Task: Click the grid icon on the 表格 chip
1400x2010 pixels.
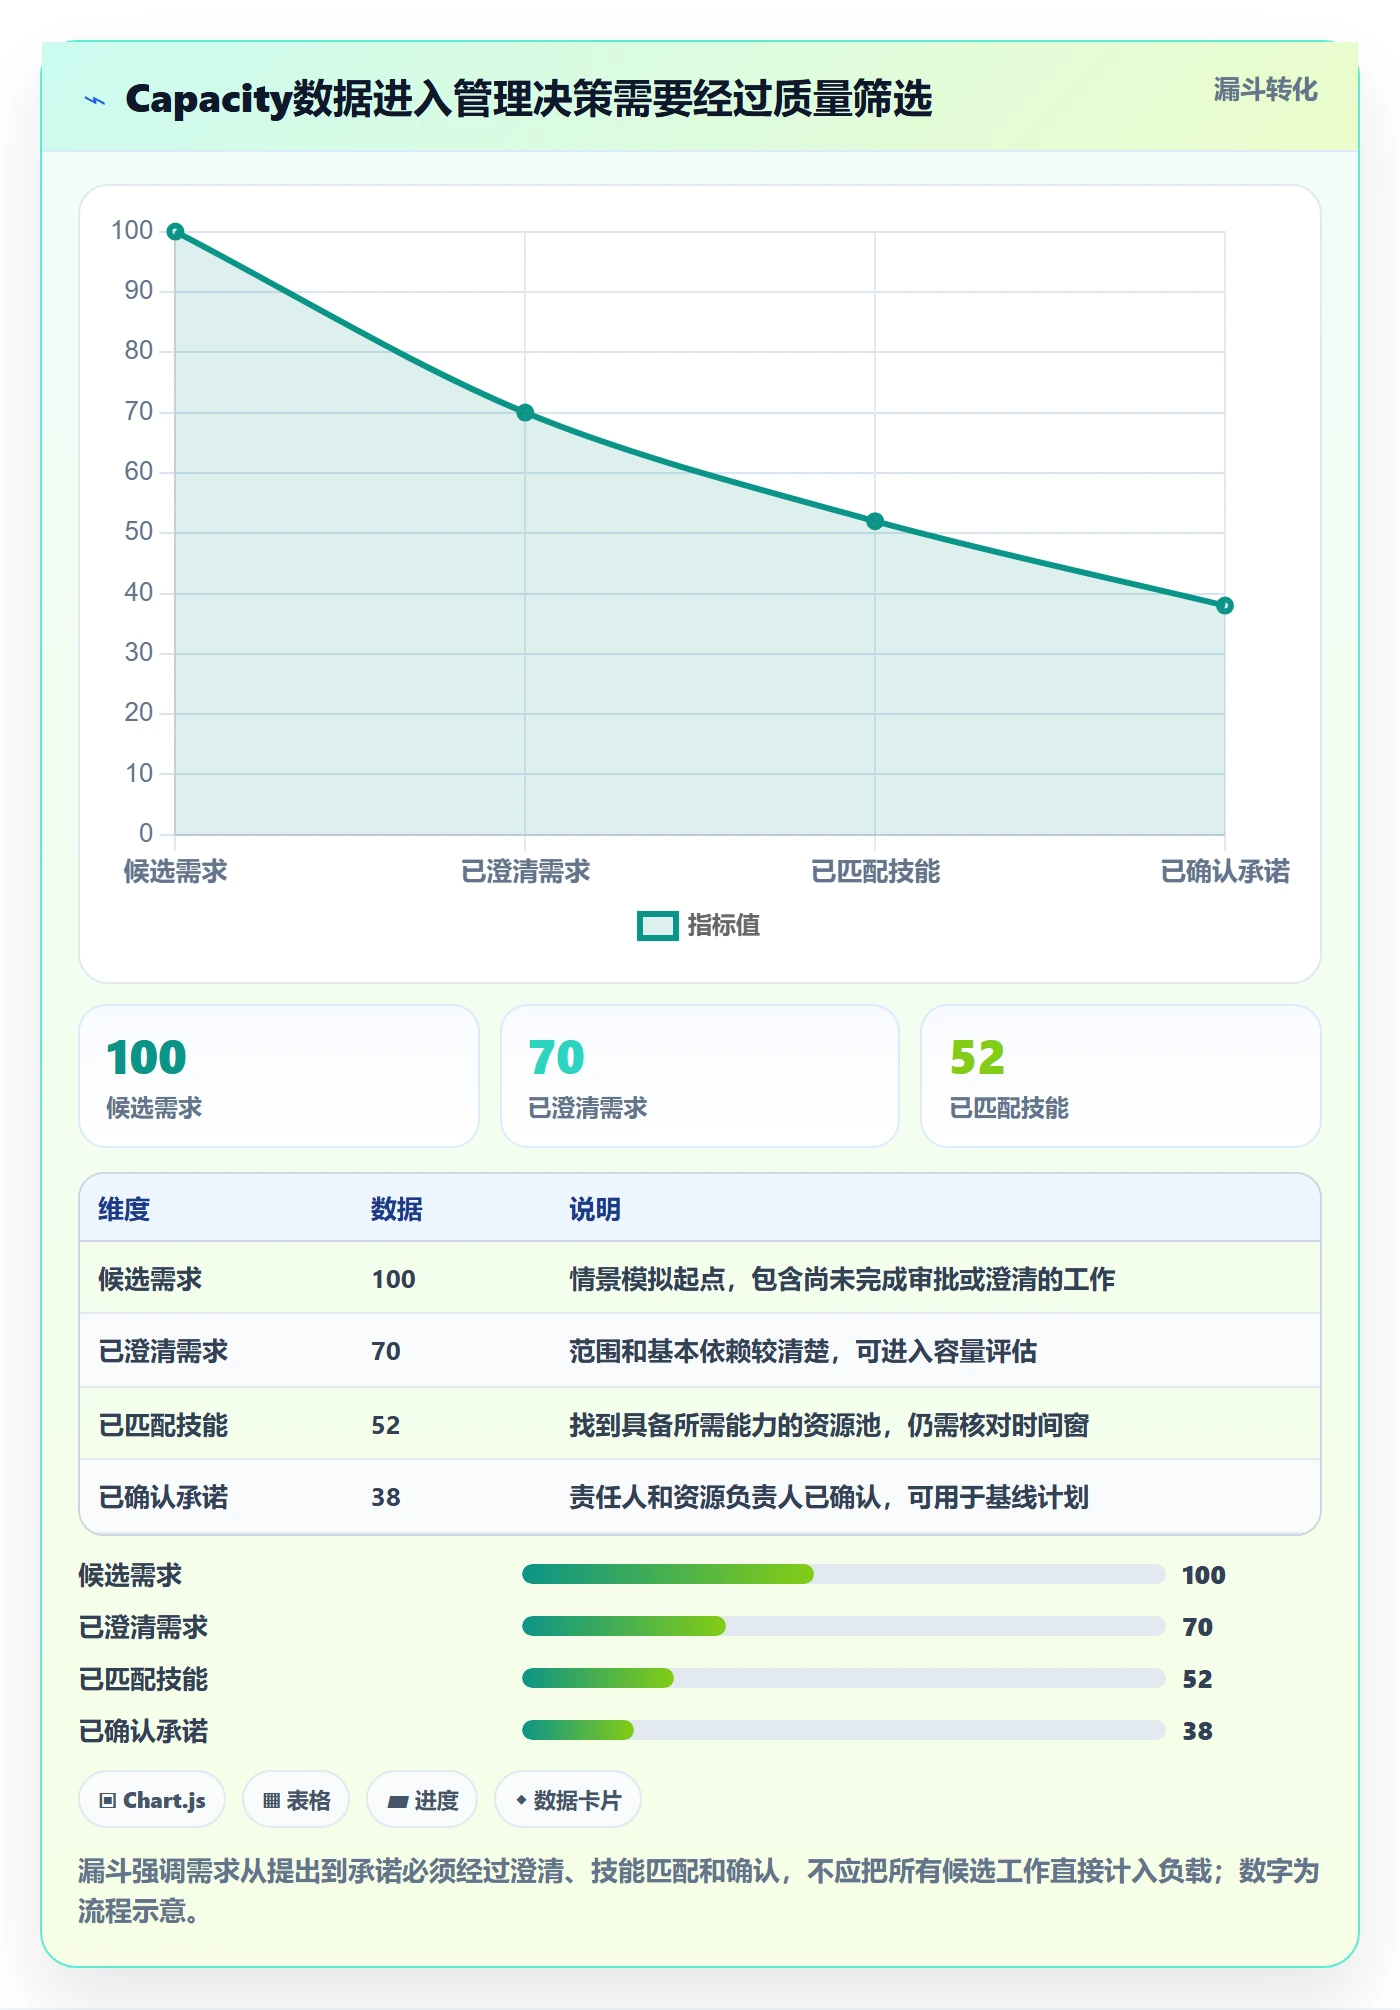Action: pyautogui.click(x=271, y=1801)
